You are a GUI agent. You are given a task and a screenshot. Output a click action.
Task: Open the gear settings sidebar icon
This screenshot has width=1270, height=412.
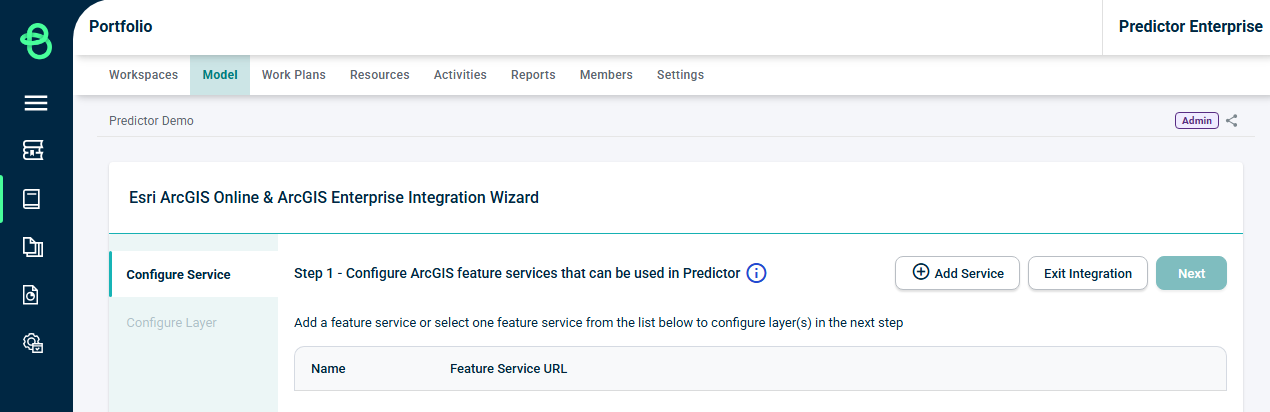point(34,343)
